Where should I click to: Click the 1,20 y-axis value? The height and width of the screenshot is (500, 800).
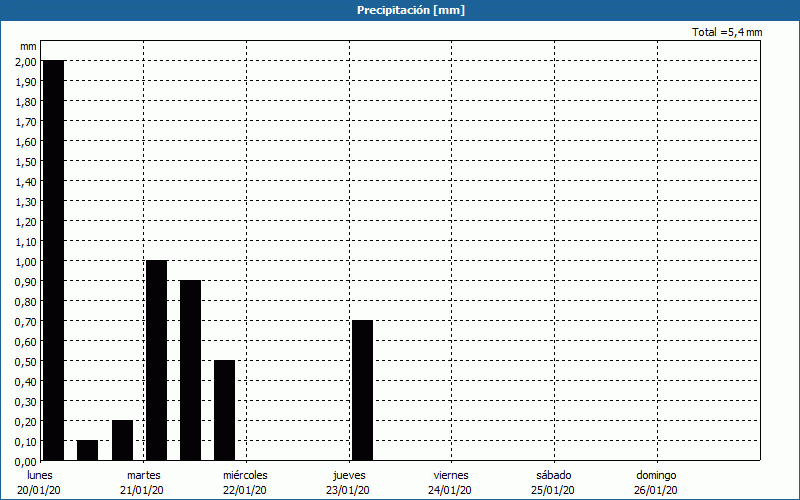pyautogui.click(x=26, y=221)
